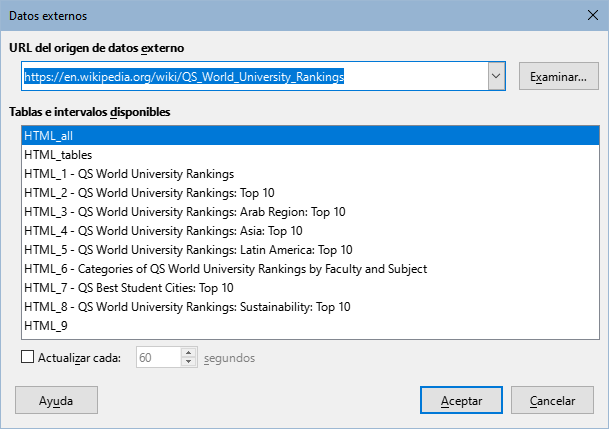Click the seconds spinner down arrow
This screenshot has height=429, width=609.
click(187, 362)
